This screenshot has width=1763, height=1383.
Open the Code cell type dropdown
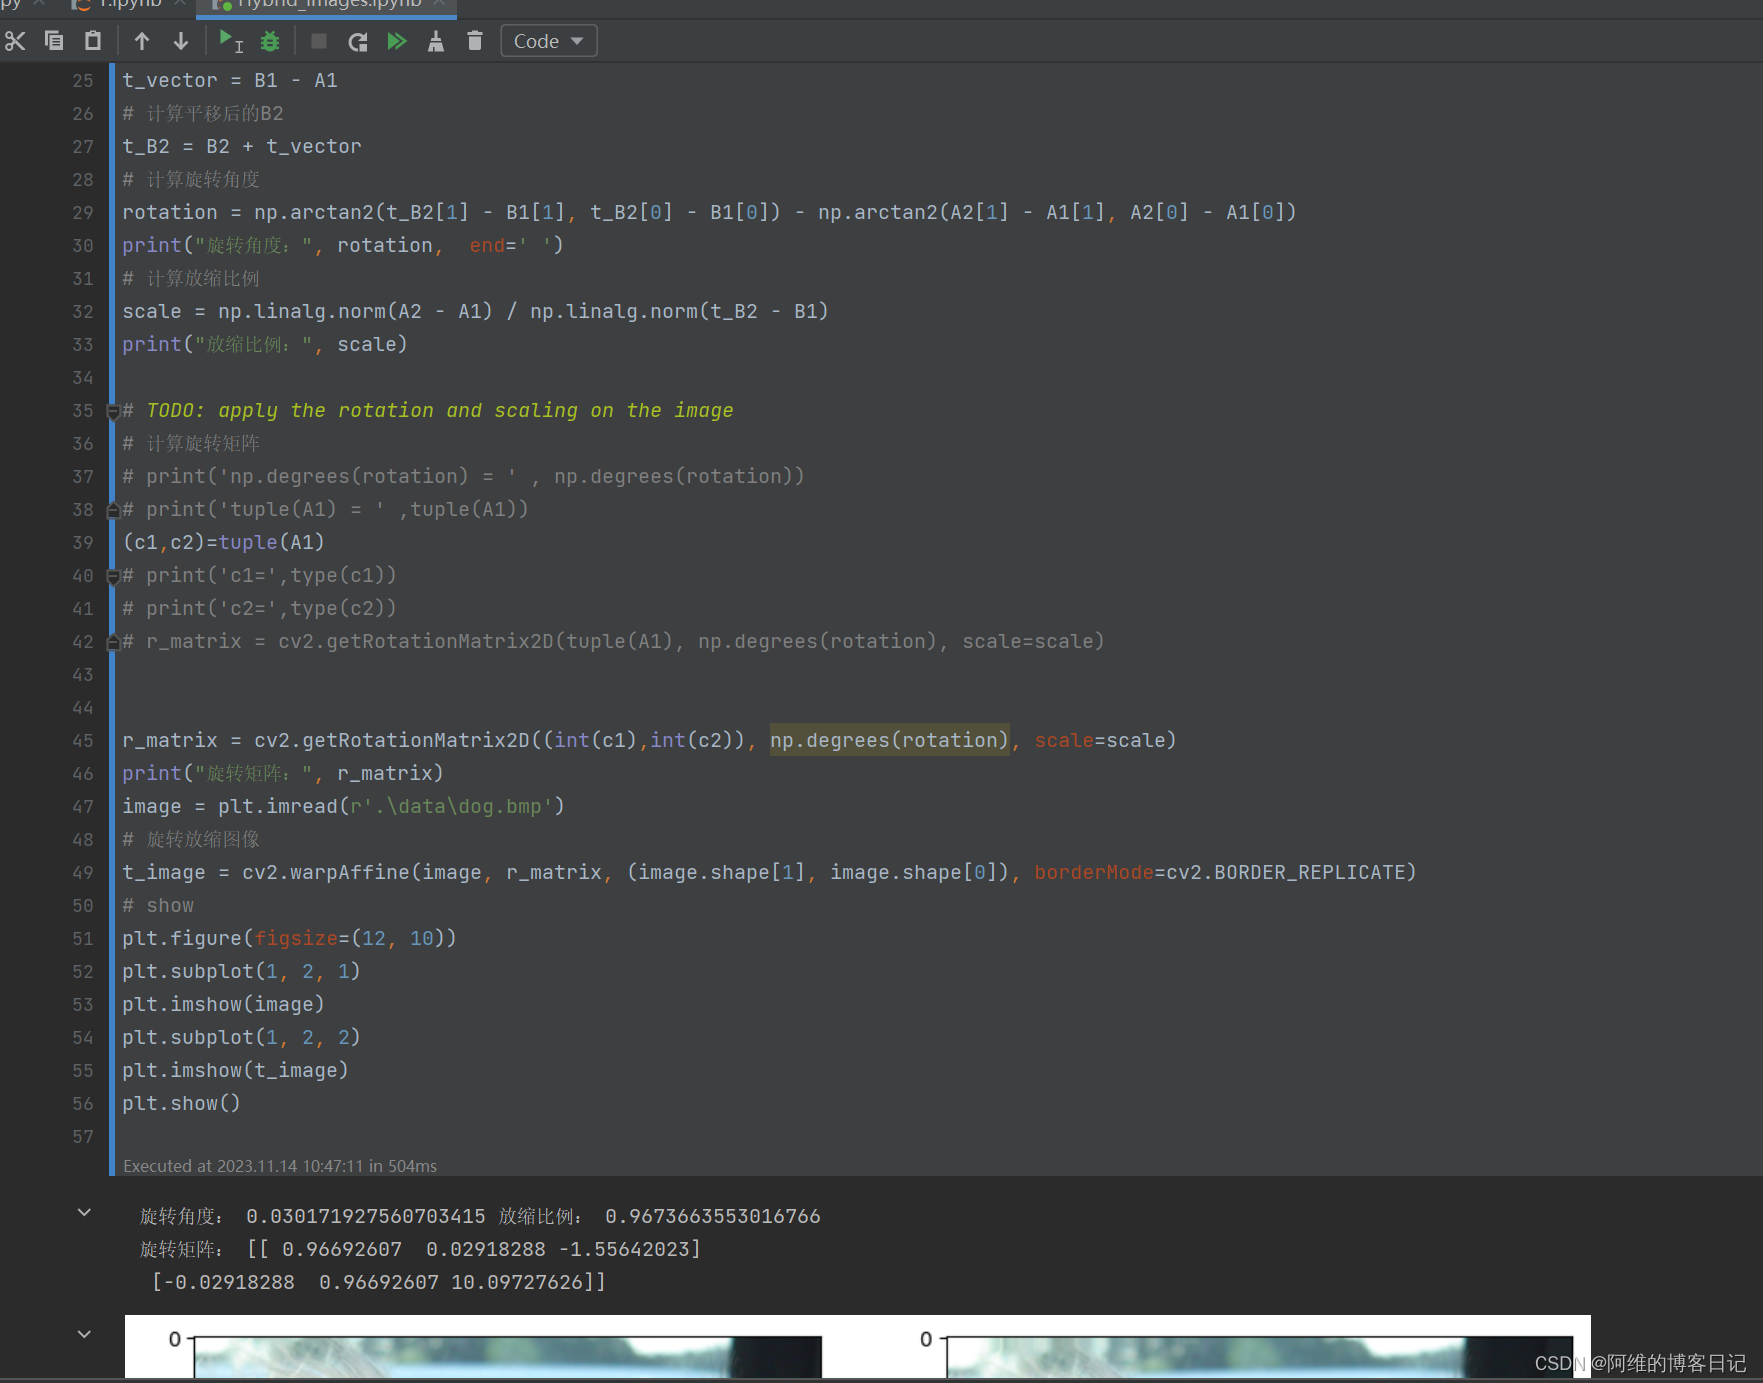pyautogui.click(x=548, y=41)
